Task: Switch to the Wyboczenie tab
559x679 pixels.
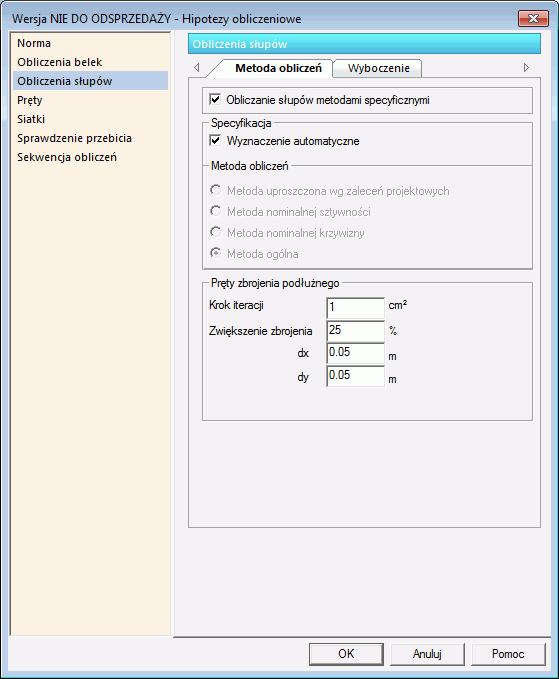Action: pos(378,68)
